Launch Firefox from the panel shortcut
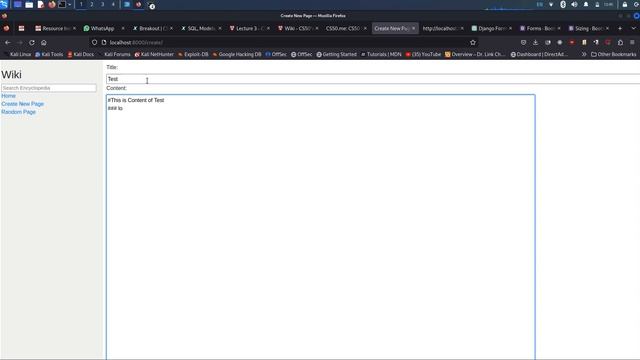This screenshot has height=360, width=640. pos(52,4)
